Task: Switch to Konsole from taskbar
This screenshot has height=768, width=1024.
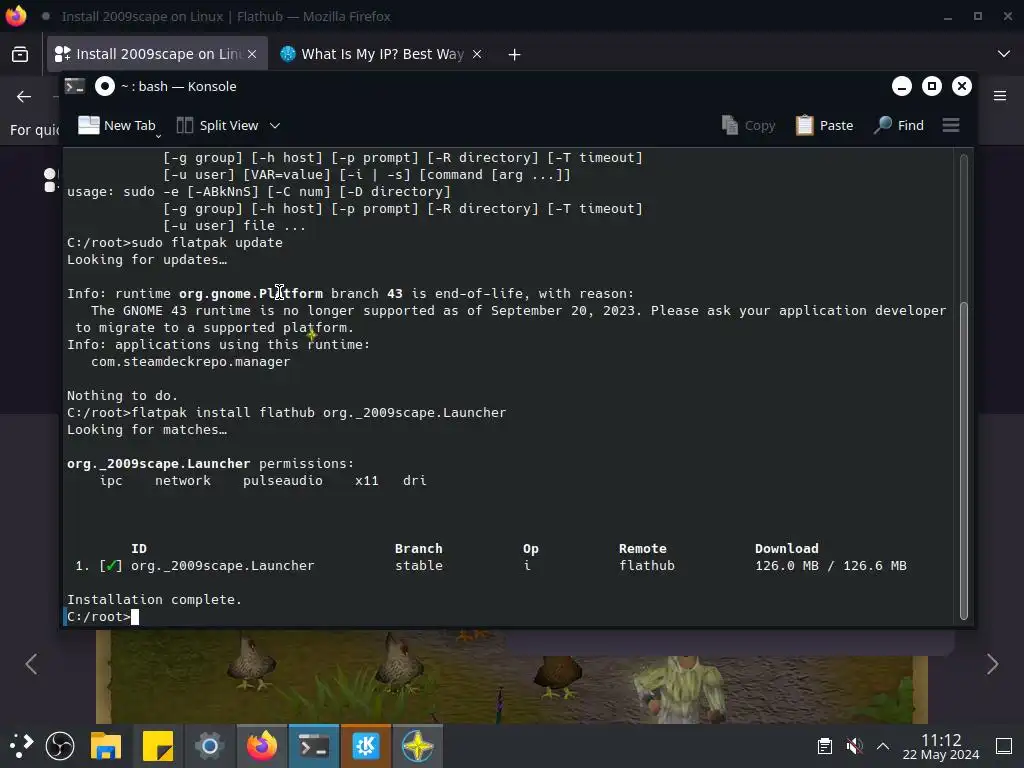Action: pyautogui.click(x=313, y=745)
